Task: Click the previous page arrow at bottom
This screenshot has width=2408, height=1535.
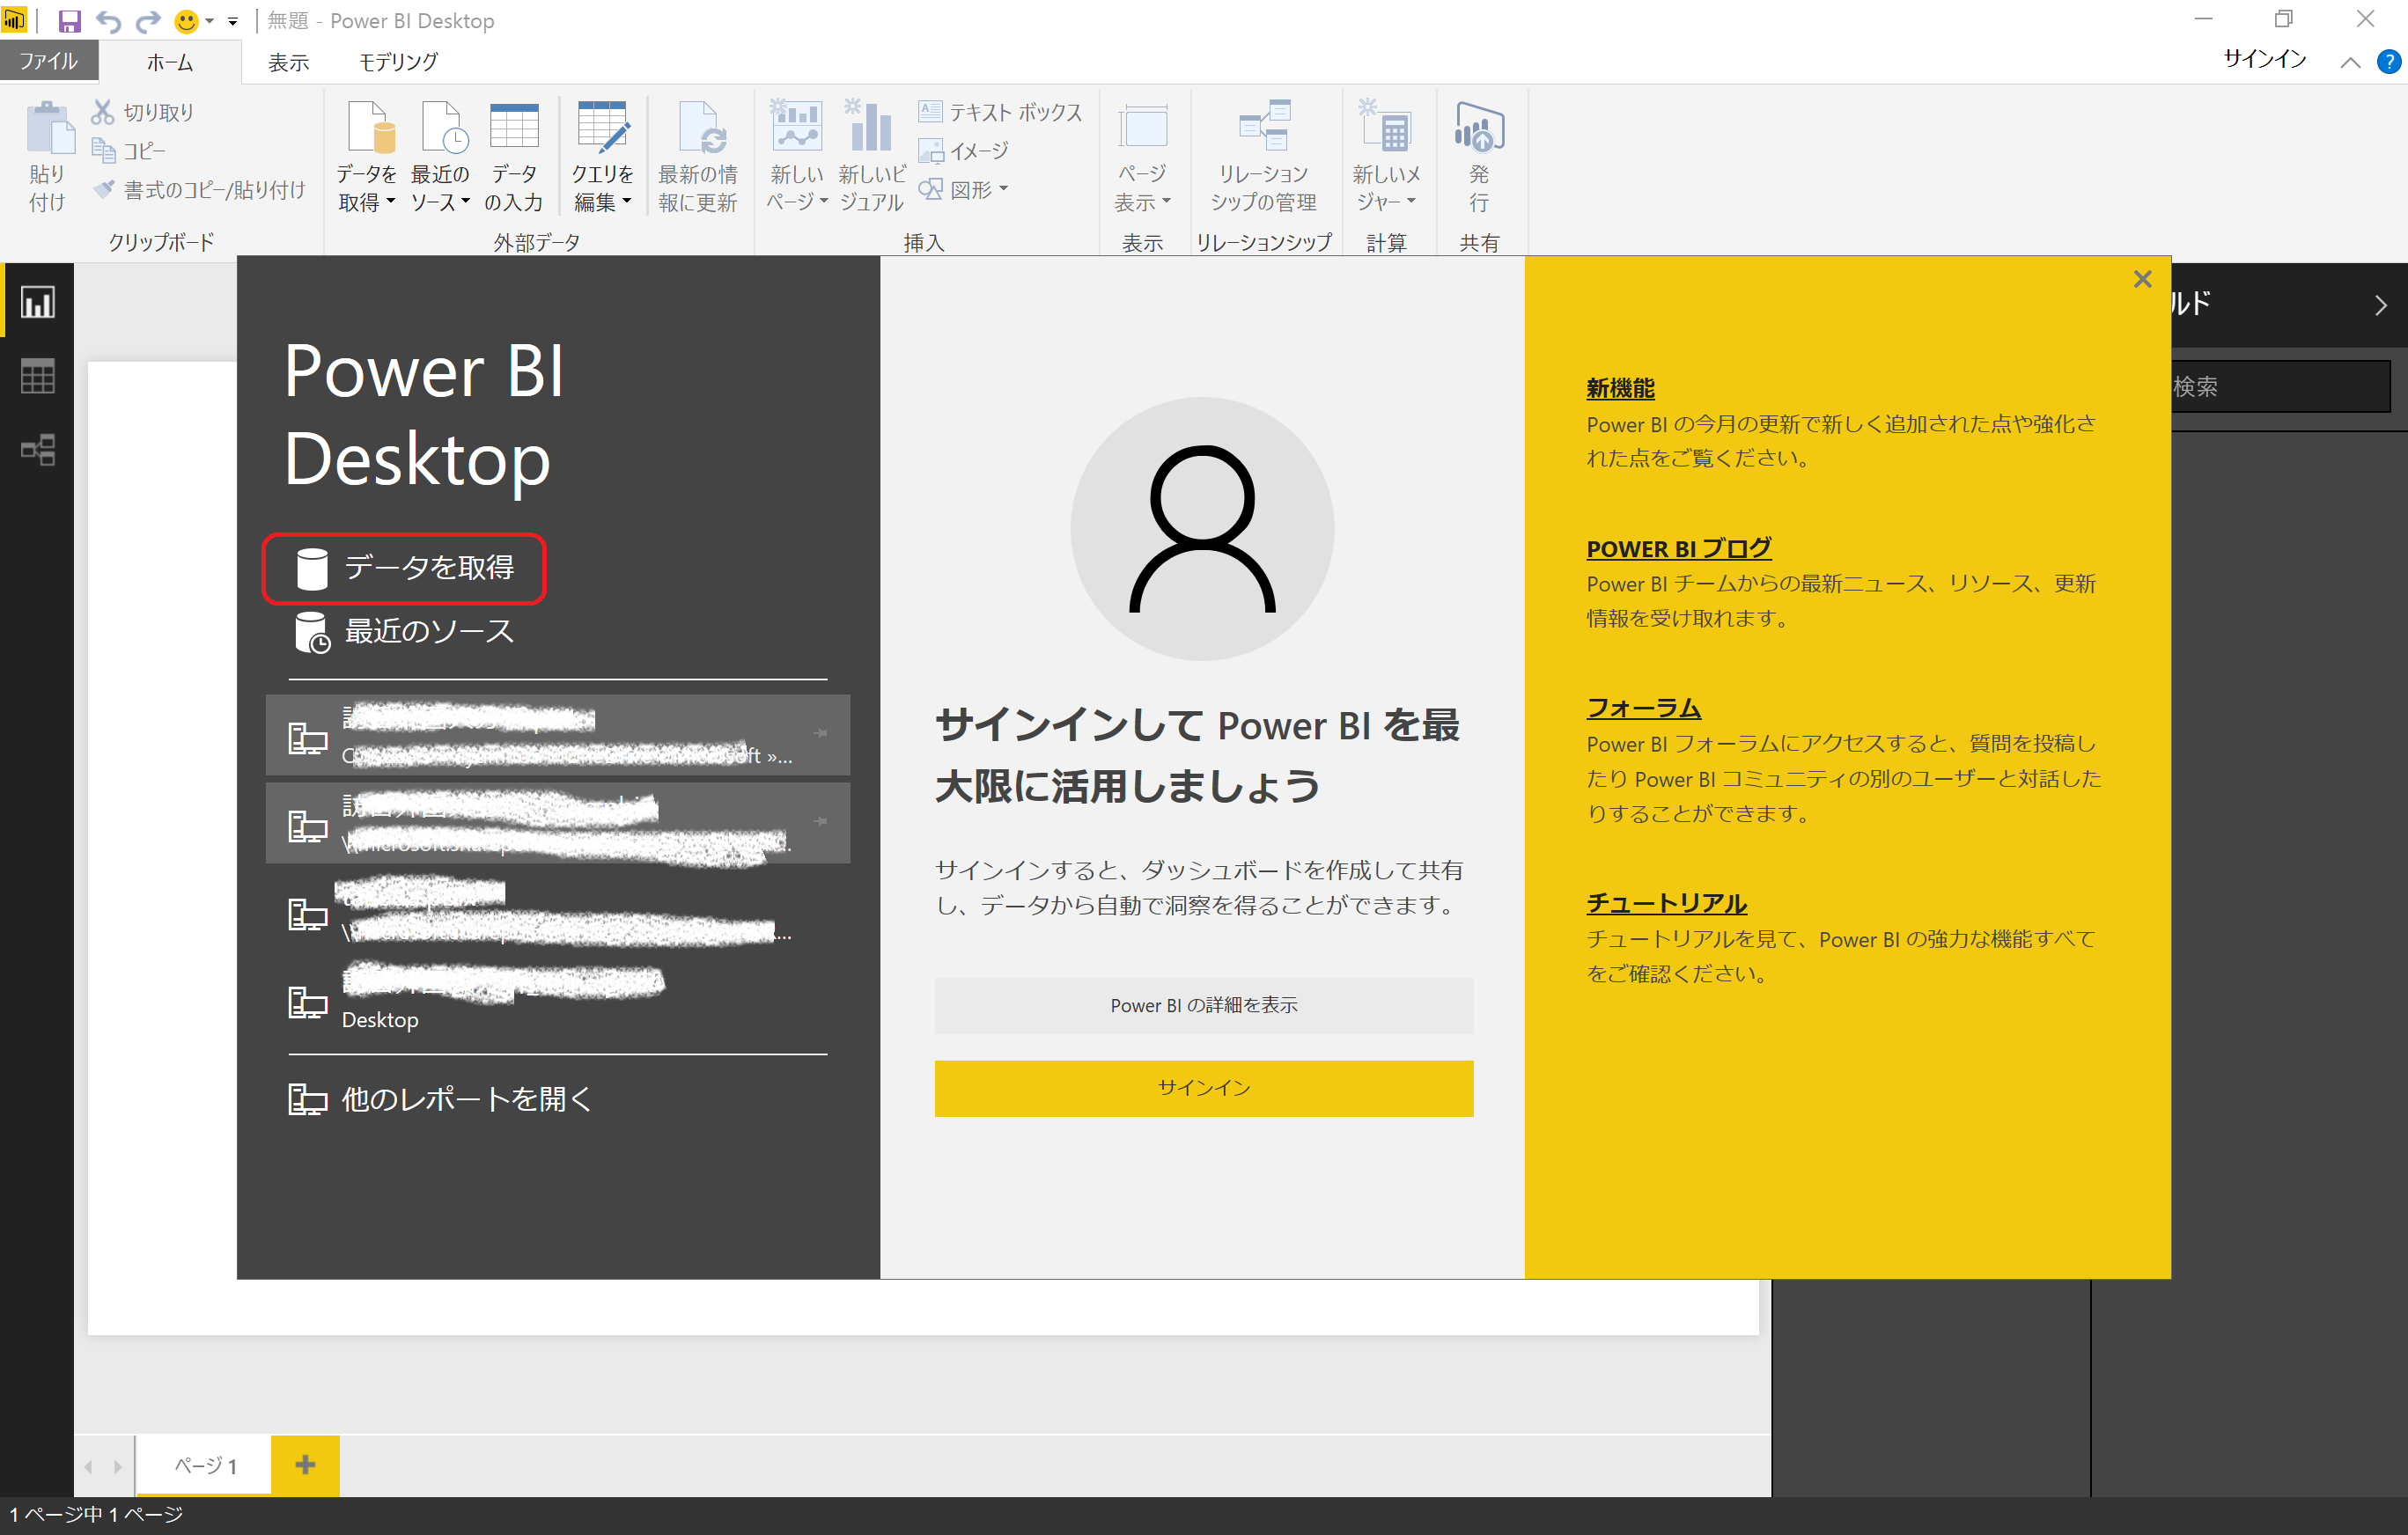Action: (89, 1467)
